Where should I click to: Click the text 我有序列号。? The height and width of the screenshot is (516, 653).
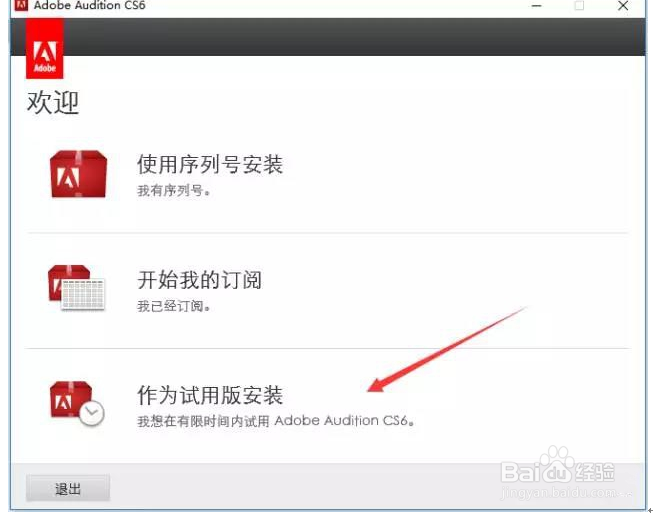click(174, 191)
